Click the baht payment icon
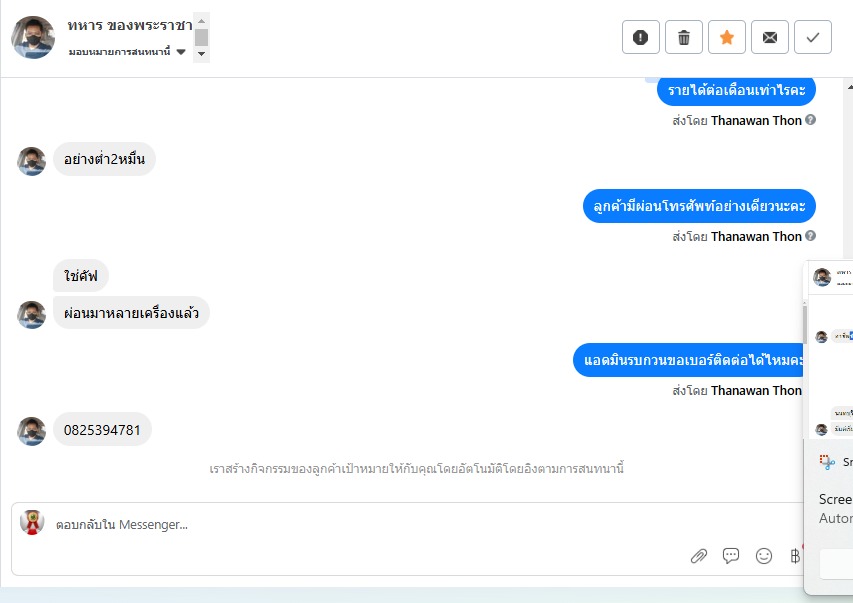Screen dimensions: 853x603 coord(795,556)
